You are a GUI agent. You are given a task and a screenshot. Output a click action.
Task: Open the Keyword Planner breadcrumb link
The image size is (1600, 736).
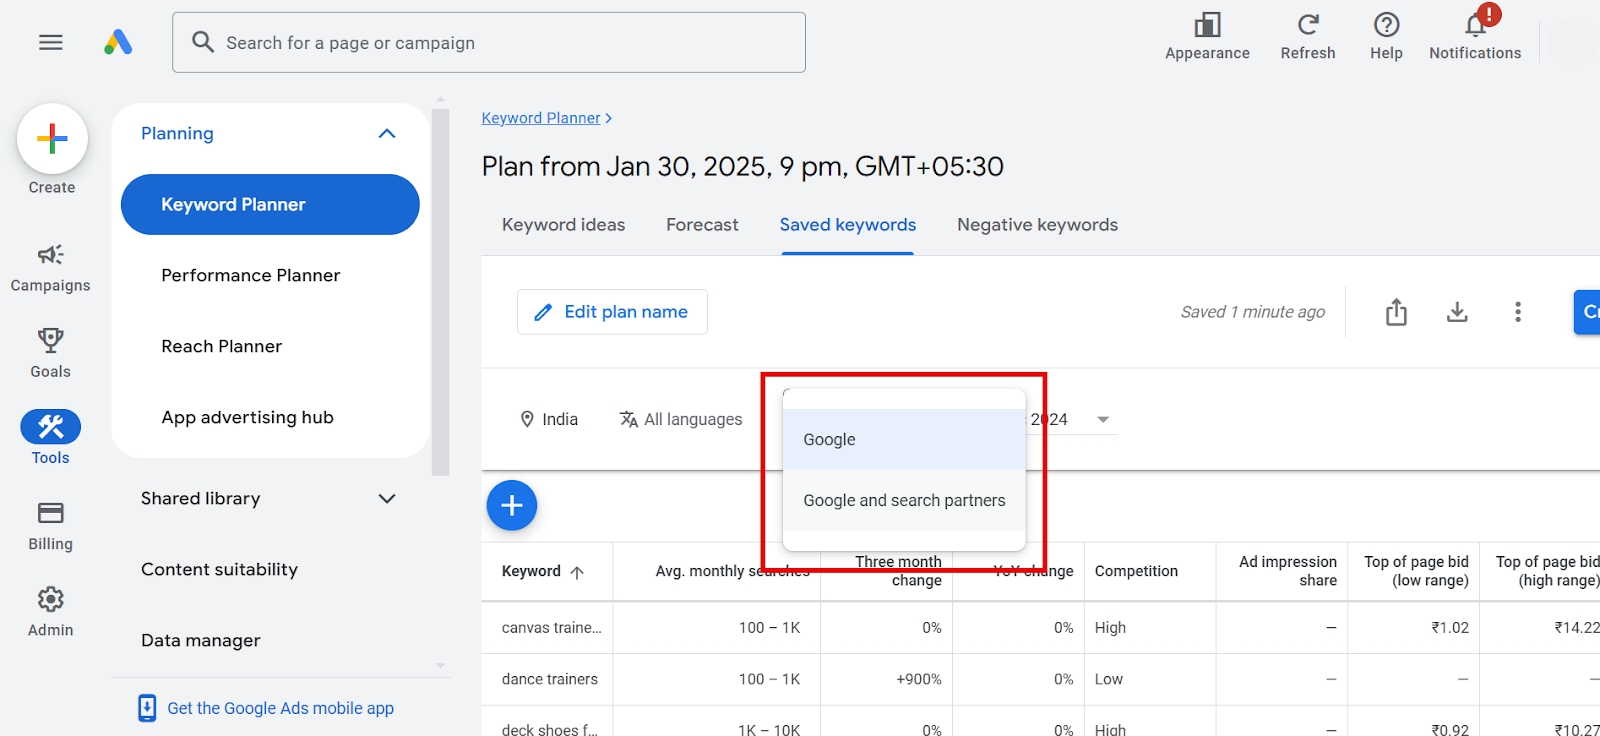click(541, 118)
